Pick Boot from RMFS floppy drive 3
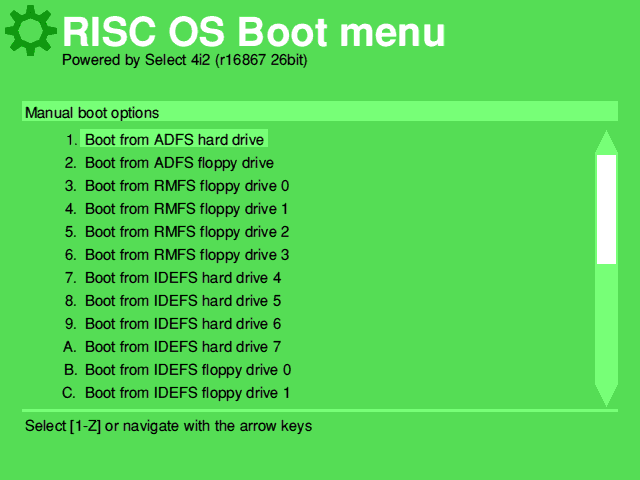 tap(187, 255)
